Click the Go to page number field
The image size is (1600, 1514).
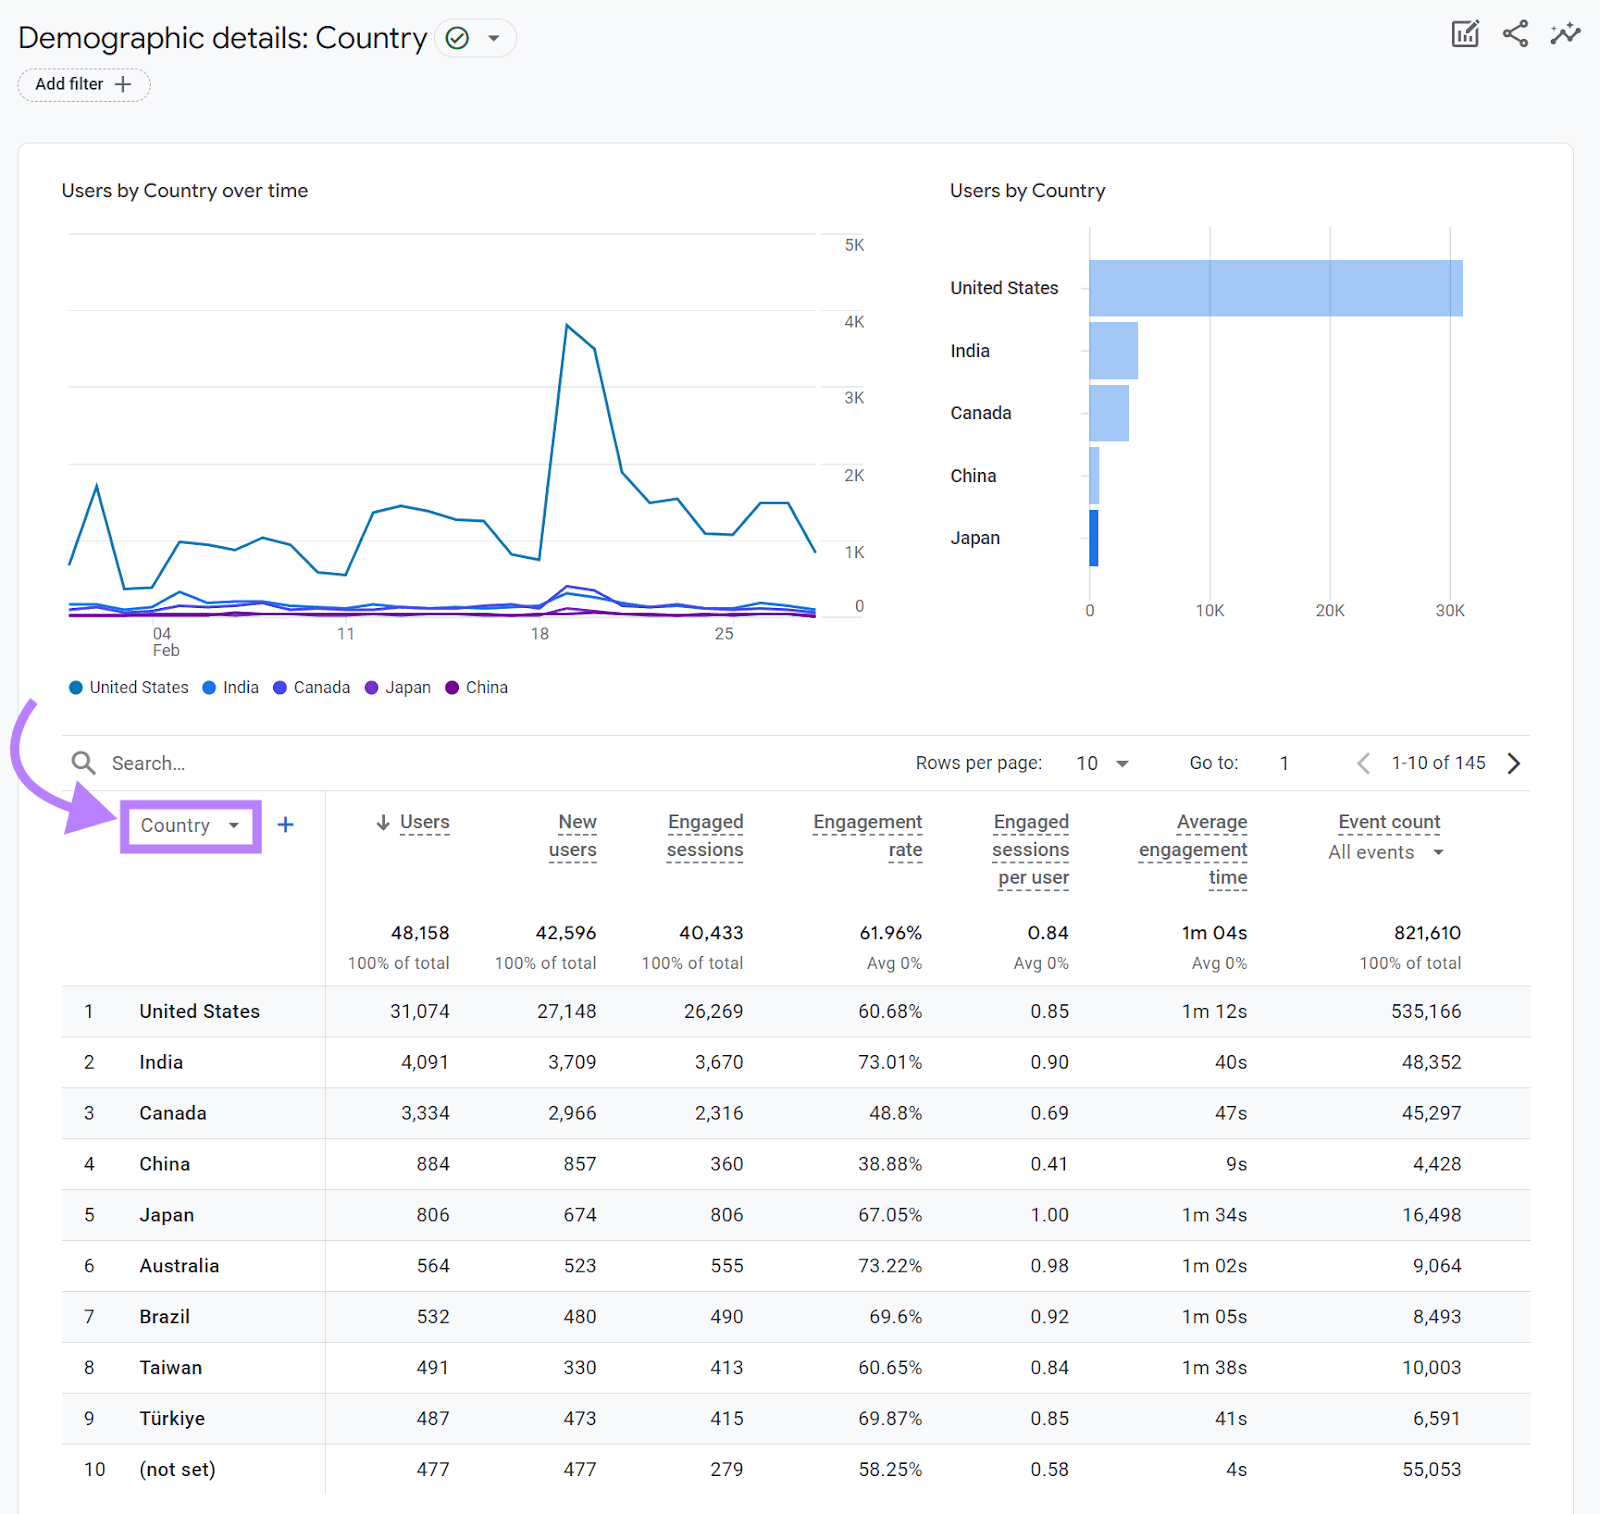[x=1284, y=763]
